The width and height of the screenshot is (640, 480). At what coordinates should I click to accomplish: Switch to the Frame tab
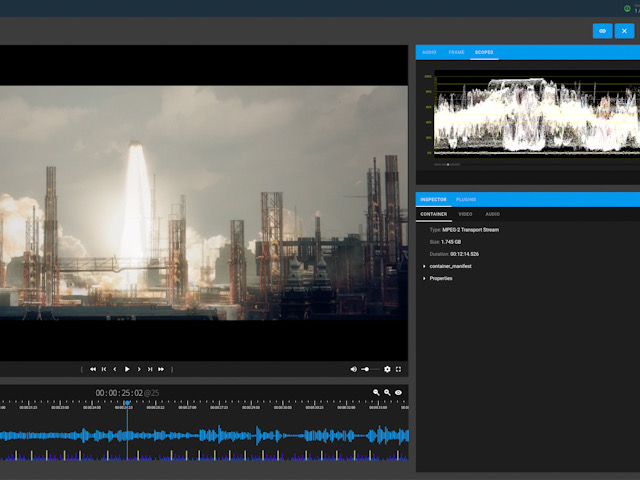456,52
